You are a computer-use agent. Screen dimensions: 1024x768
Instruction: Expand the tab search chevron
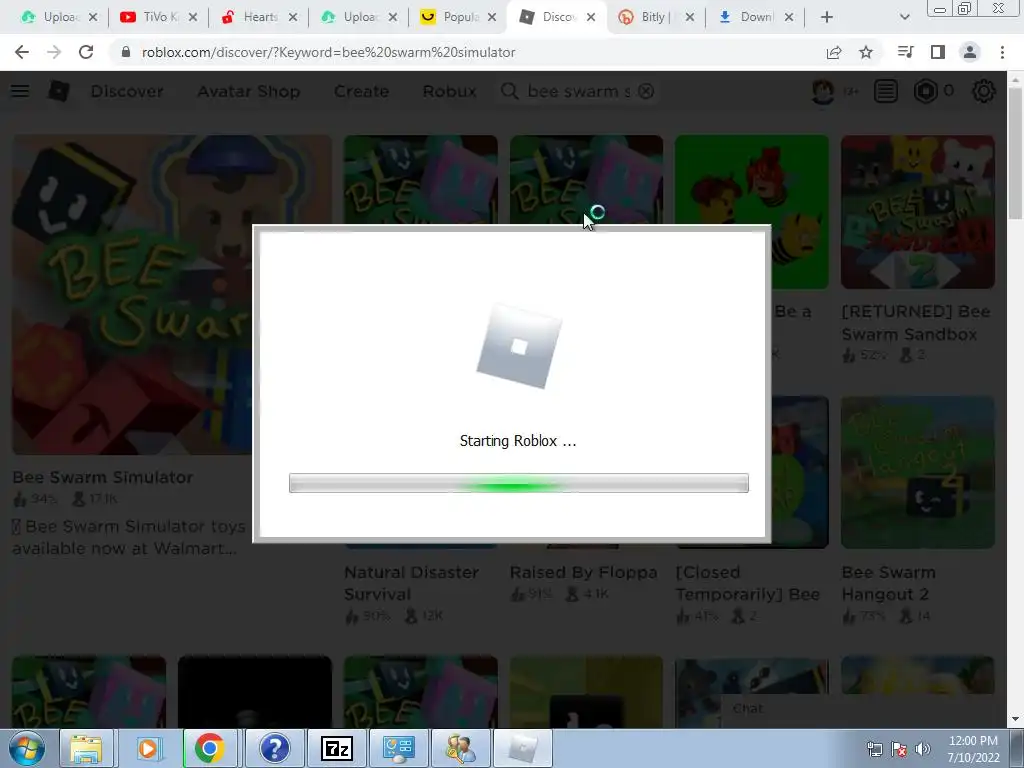904,17
